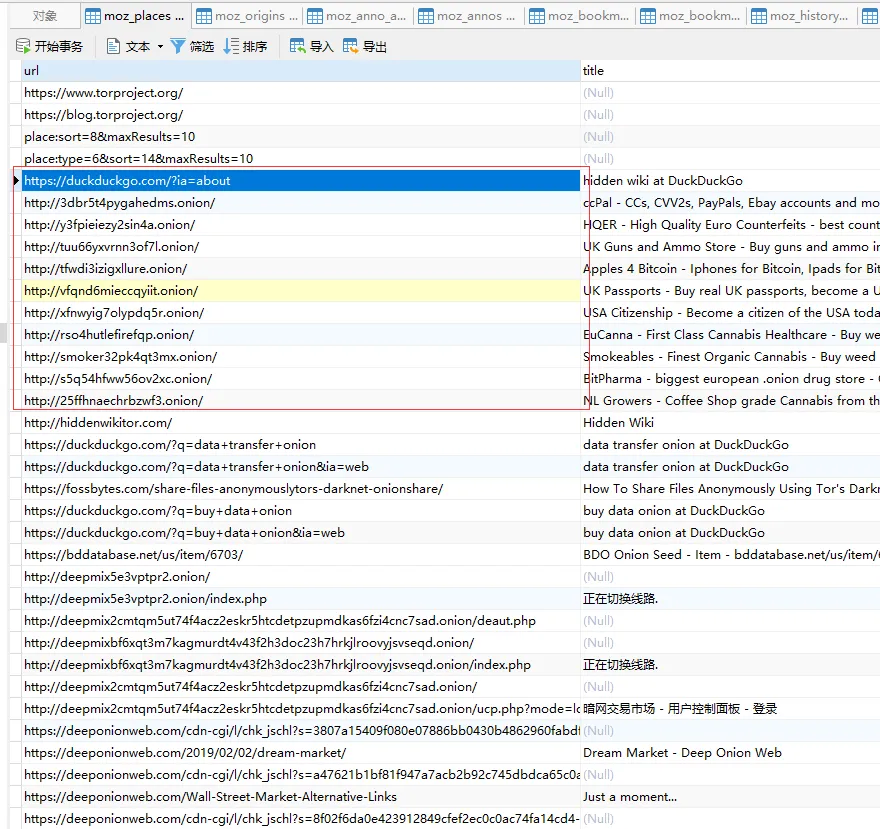Click the Text (文本) document icon
880x829 pixels.
pos(113,46)
